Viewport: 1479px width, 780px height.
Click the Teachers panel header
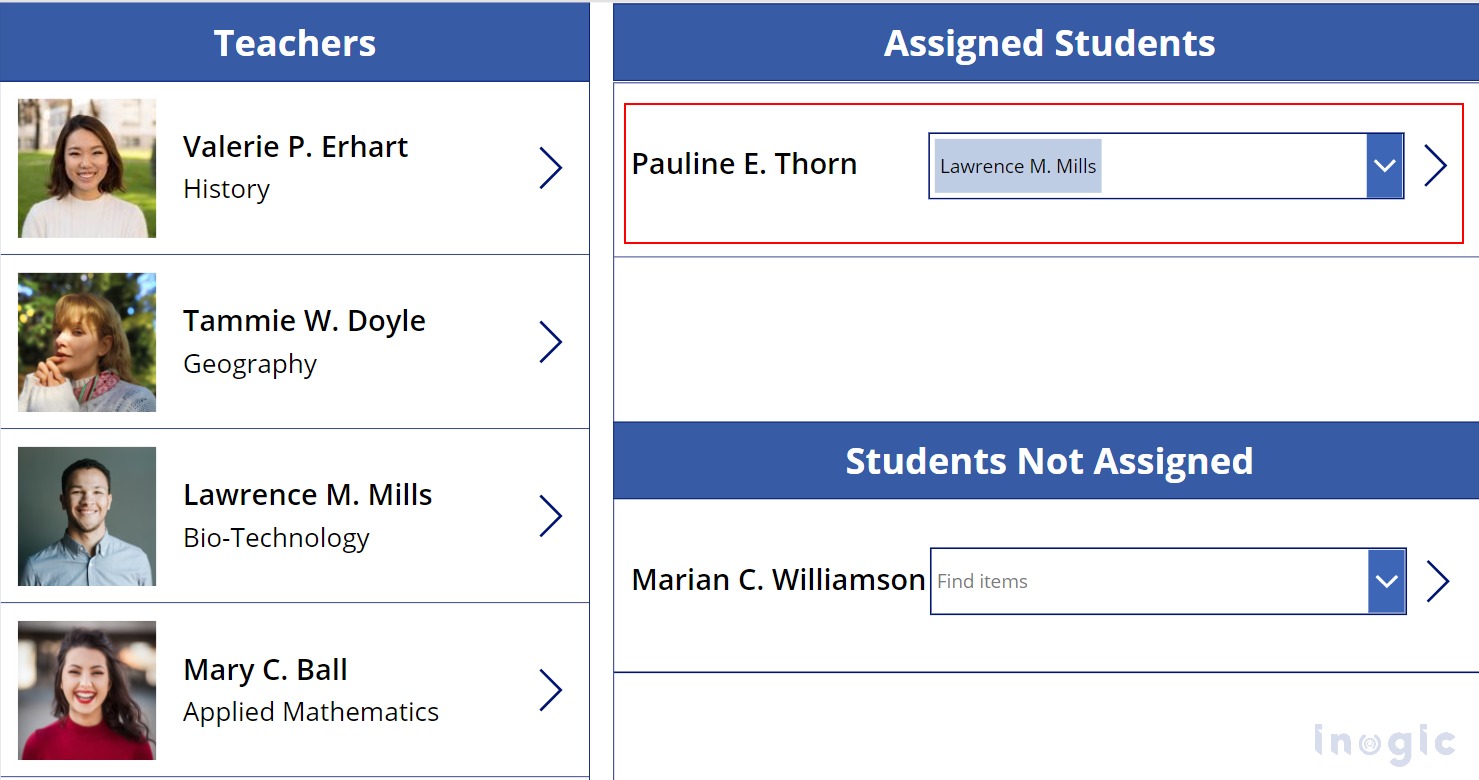click(x=295, y=43)
